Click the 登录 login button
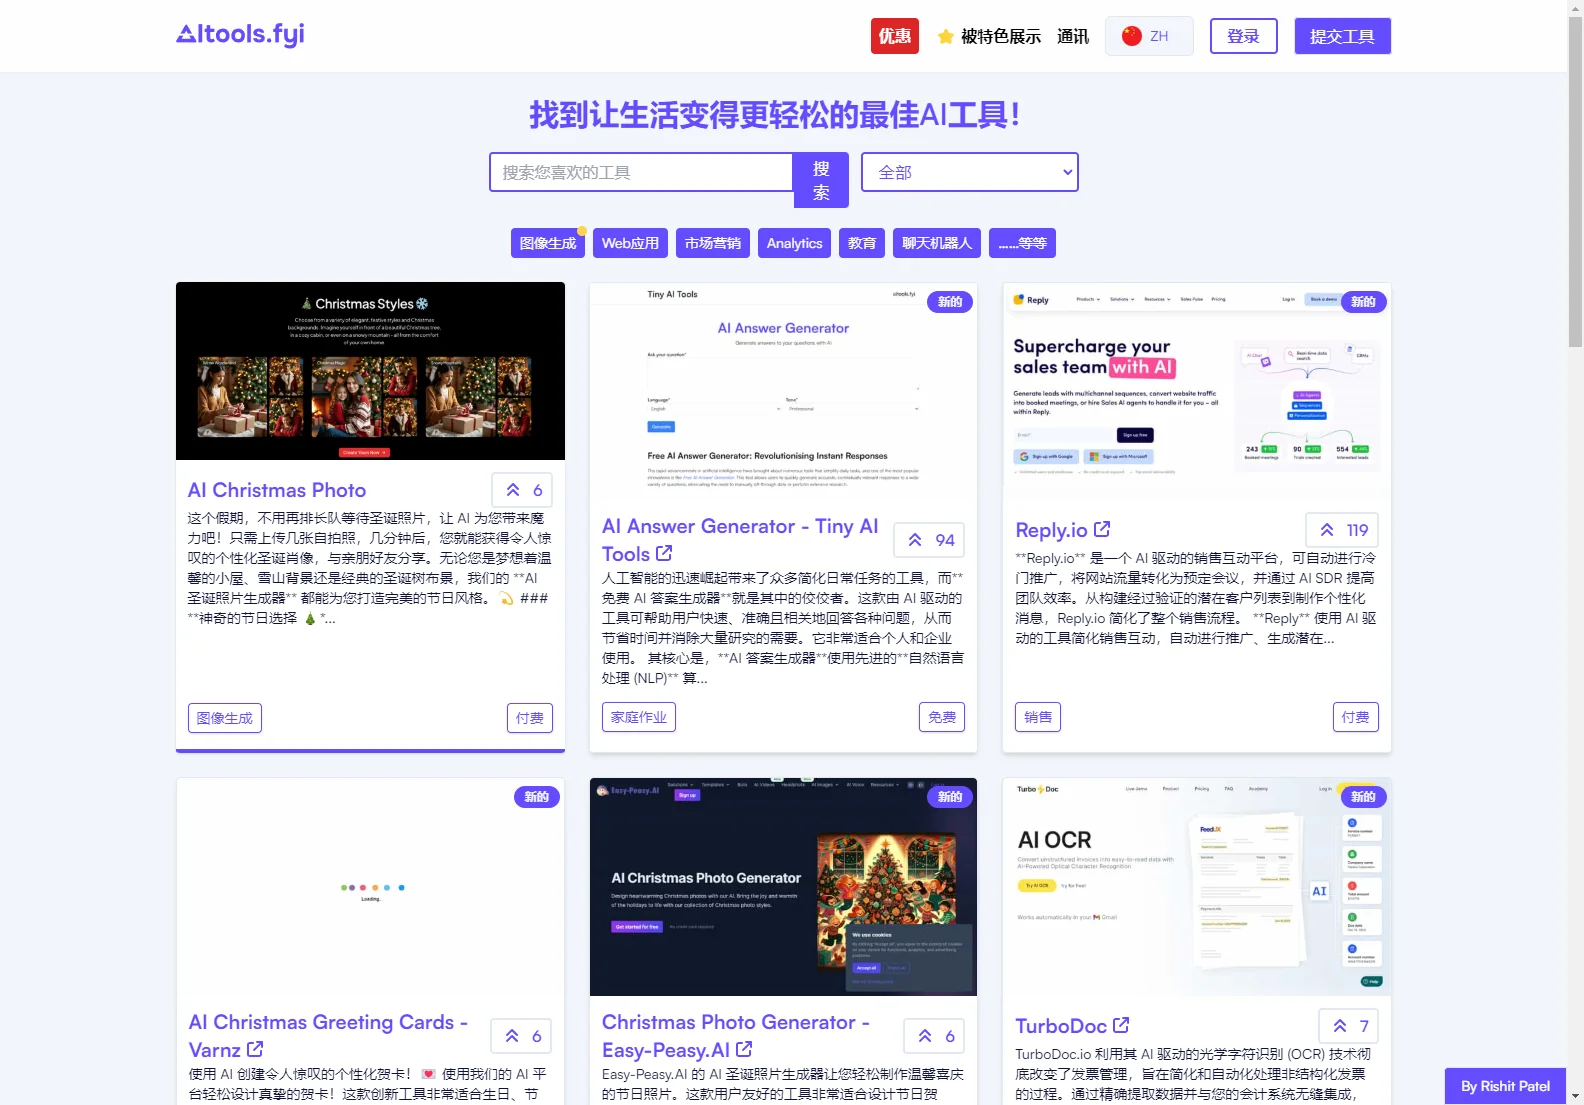The height and width of the screenshot is (1105, 1584). click(x=1244, y=36)
